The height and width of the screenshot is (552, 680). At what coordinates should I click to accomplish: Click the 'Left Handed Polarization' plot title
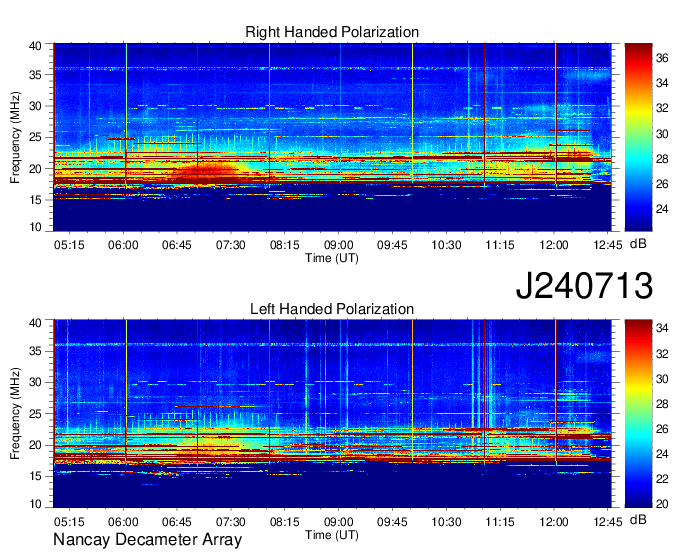coord(332,309)
